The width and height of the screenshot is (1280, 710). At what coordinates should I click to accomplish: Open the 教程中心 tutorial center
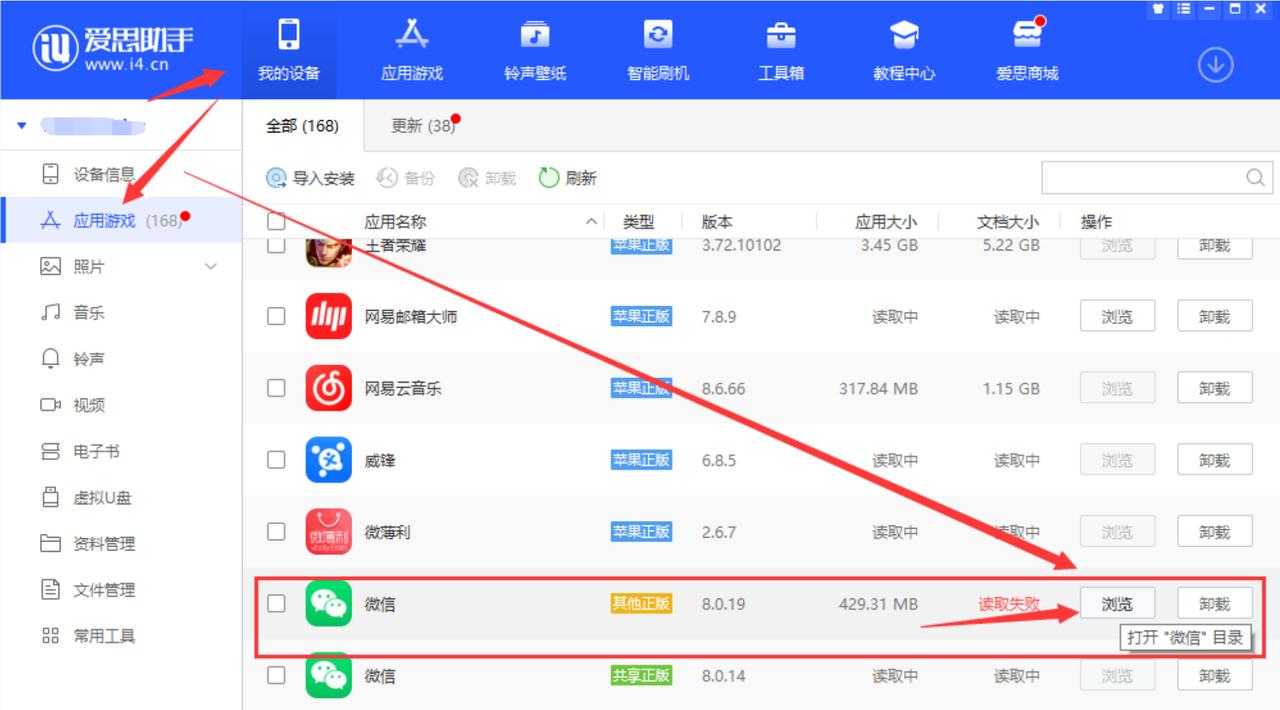pos(904,37)
